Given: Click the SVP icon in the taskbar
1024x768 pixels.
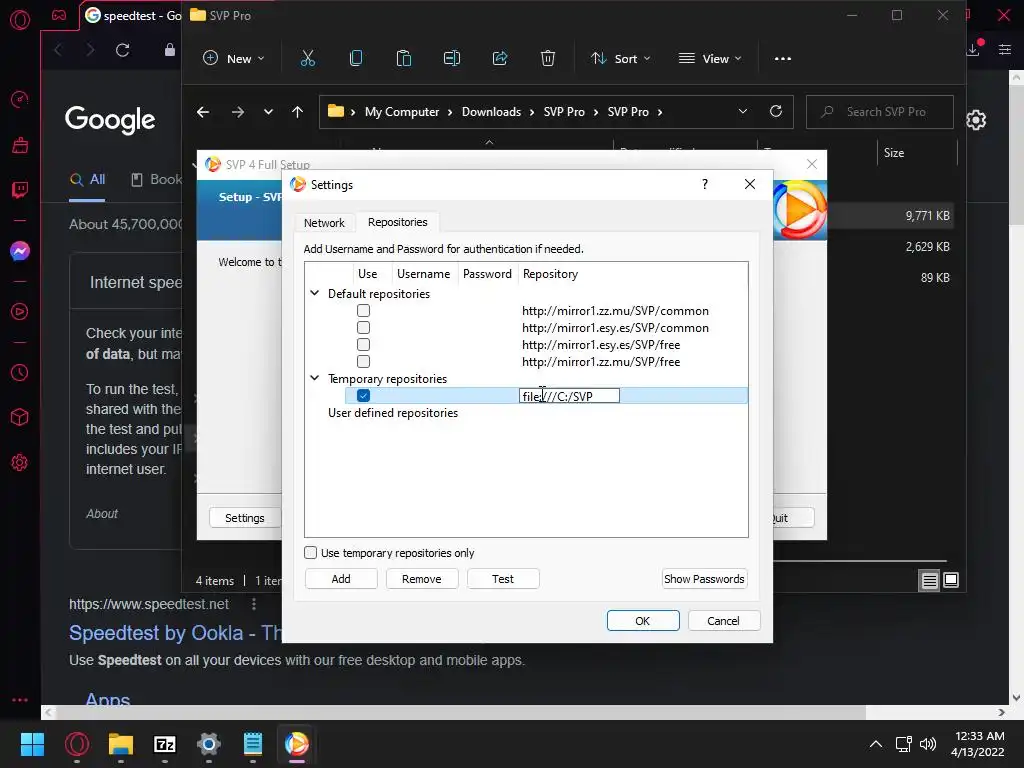Looking at the screenshot, I should pos(296,744).
